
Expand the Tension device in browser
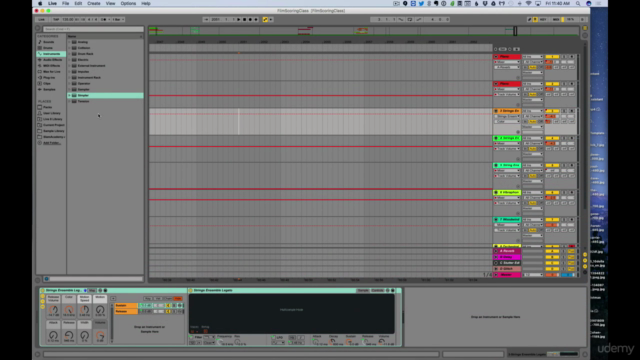(x=69, y=101)
